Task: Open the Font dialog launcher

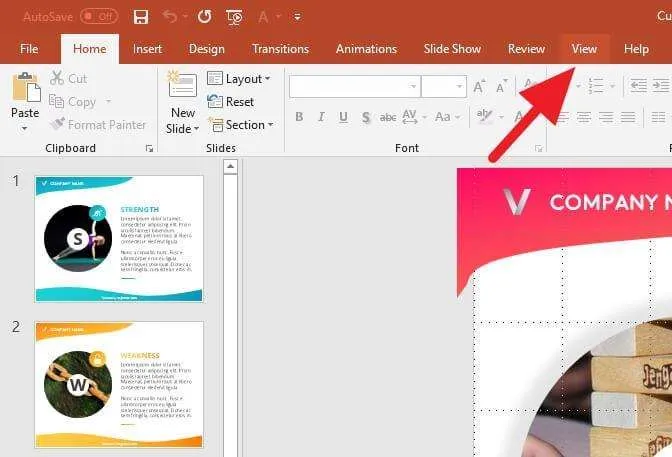Action: [538, 148]
